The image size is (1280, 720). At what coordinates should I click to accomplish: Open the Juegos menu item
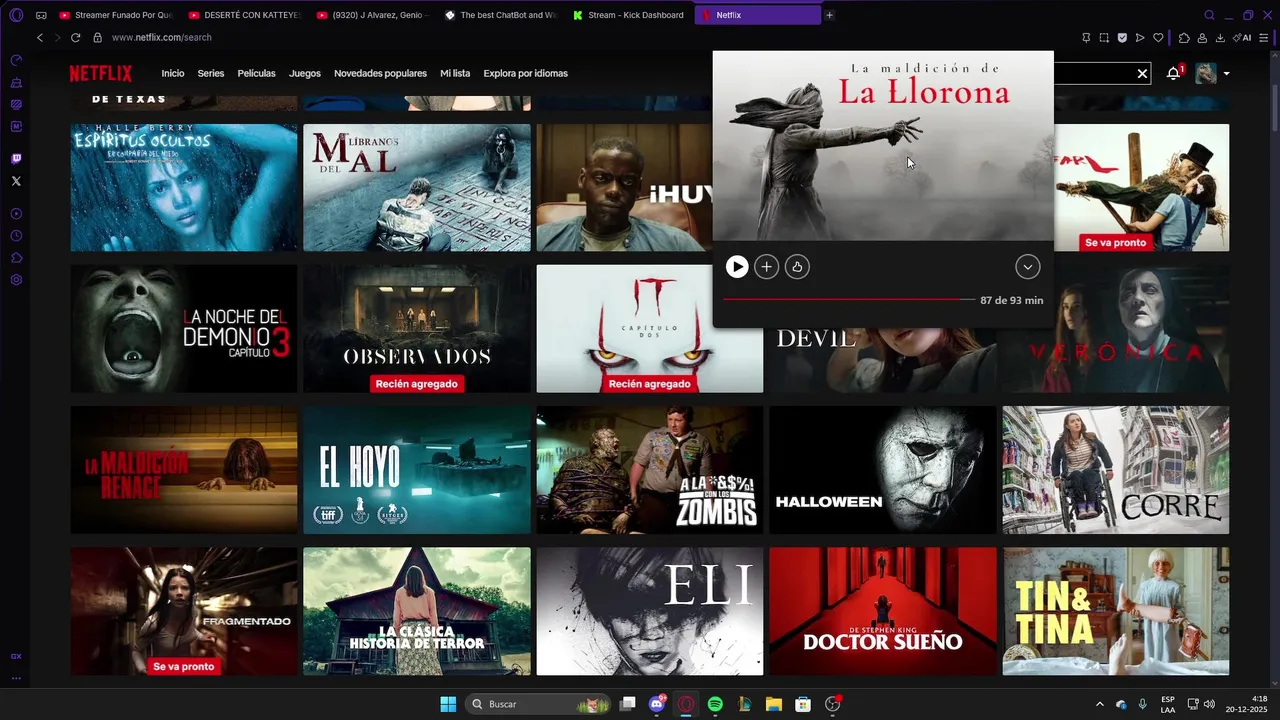coord(305,73)
